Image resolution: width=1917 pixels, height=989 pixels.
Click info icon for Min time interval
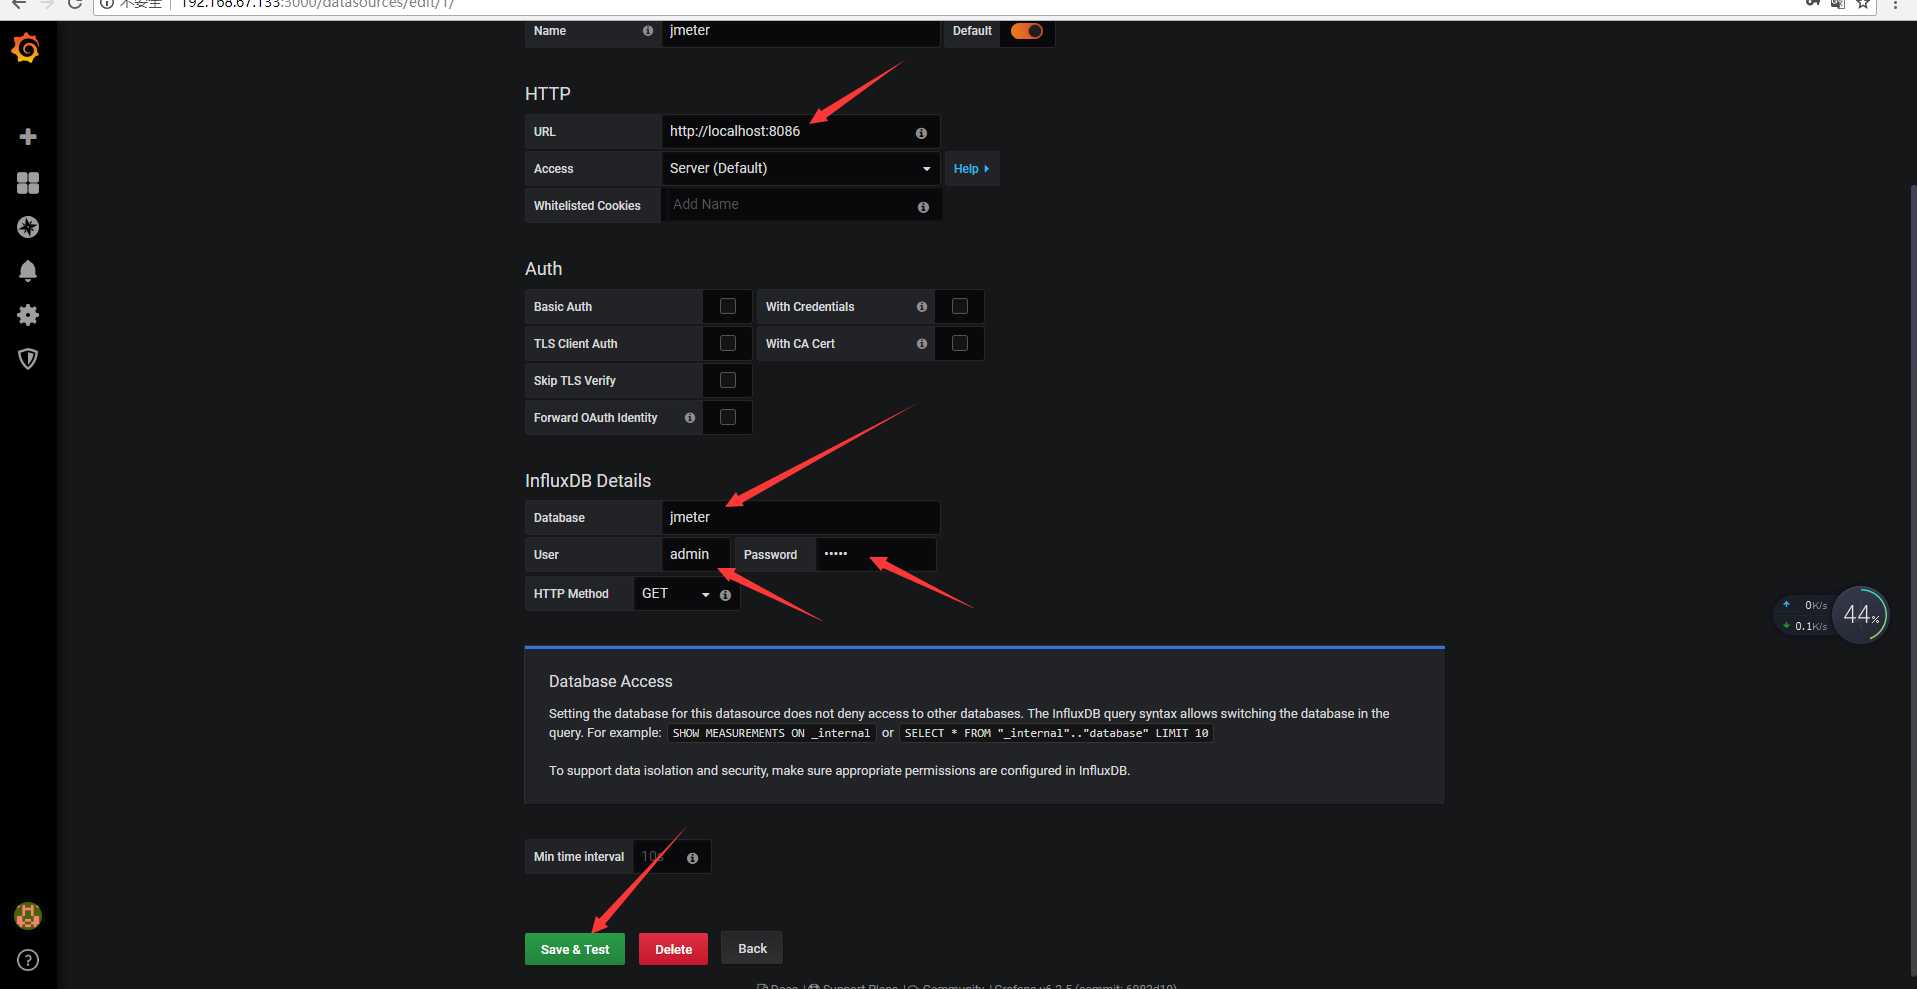click(x=692, y=858)
